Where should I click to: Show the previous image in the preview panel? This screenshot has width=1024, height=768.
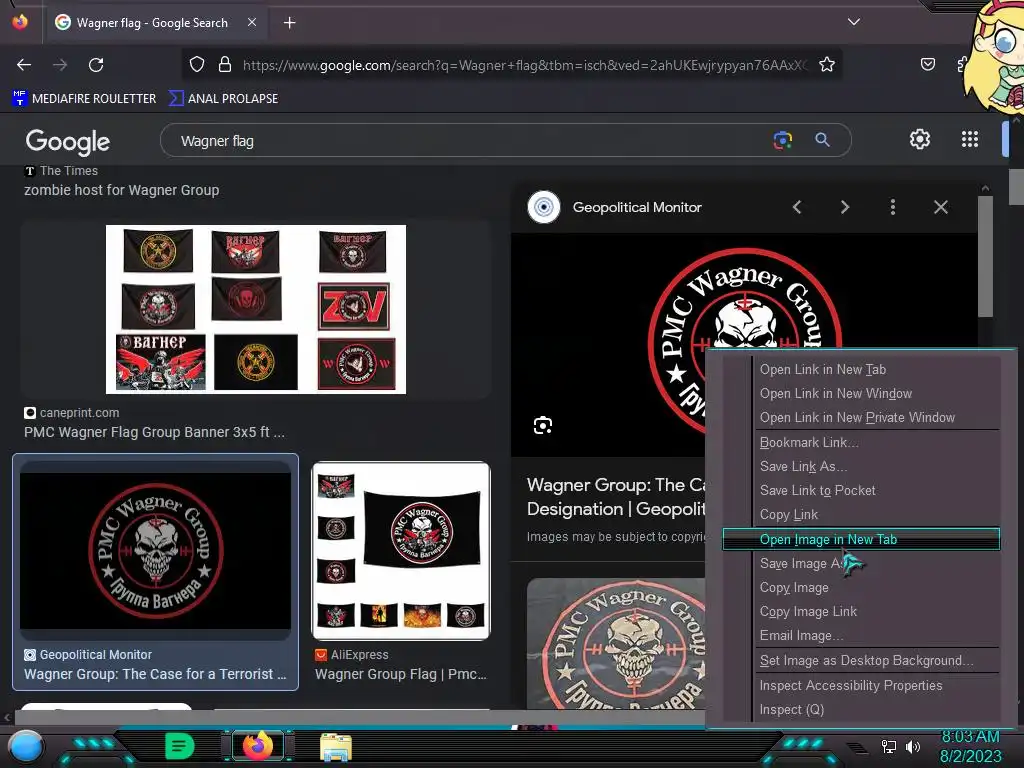click(797, 207)
